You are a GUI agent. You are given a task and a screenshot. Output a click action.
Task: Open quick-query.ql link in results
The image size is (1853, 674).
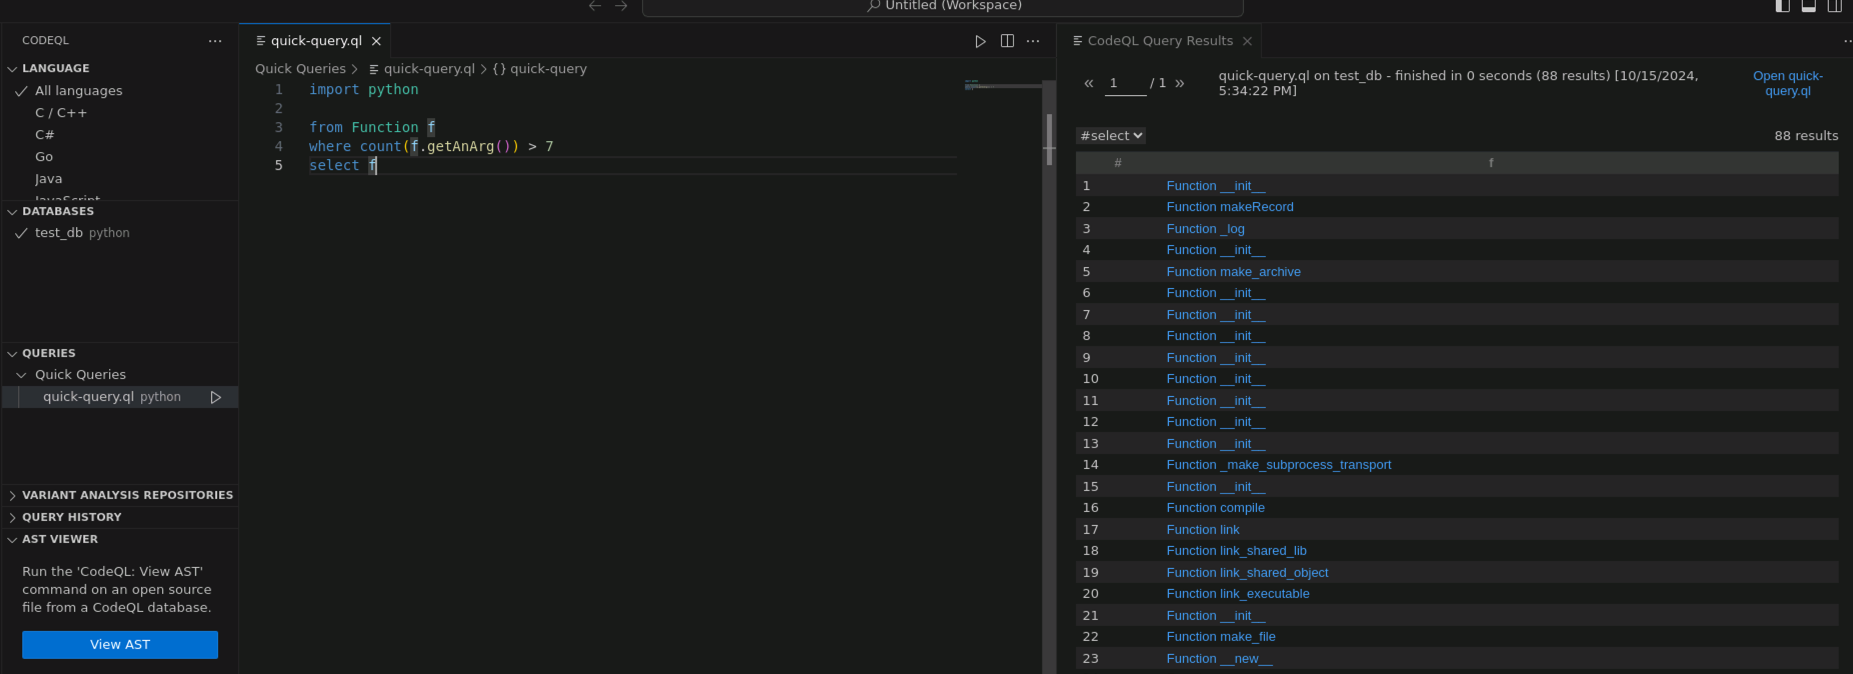click(x=1787, y=83)
